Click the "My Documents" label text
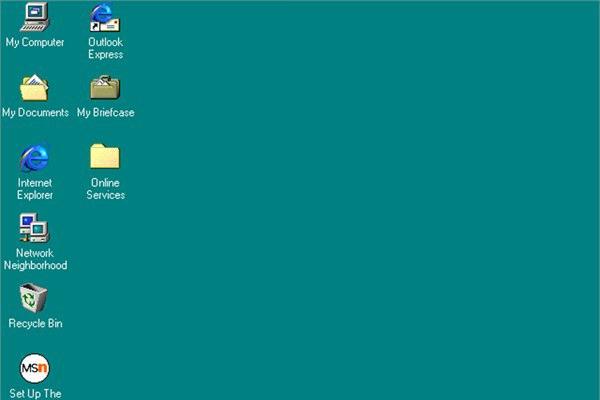 pyautogui.click(x=35, y=113)
